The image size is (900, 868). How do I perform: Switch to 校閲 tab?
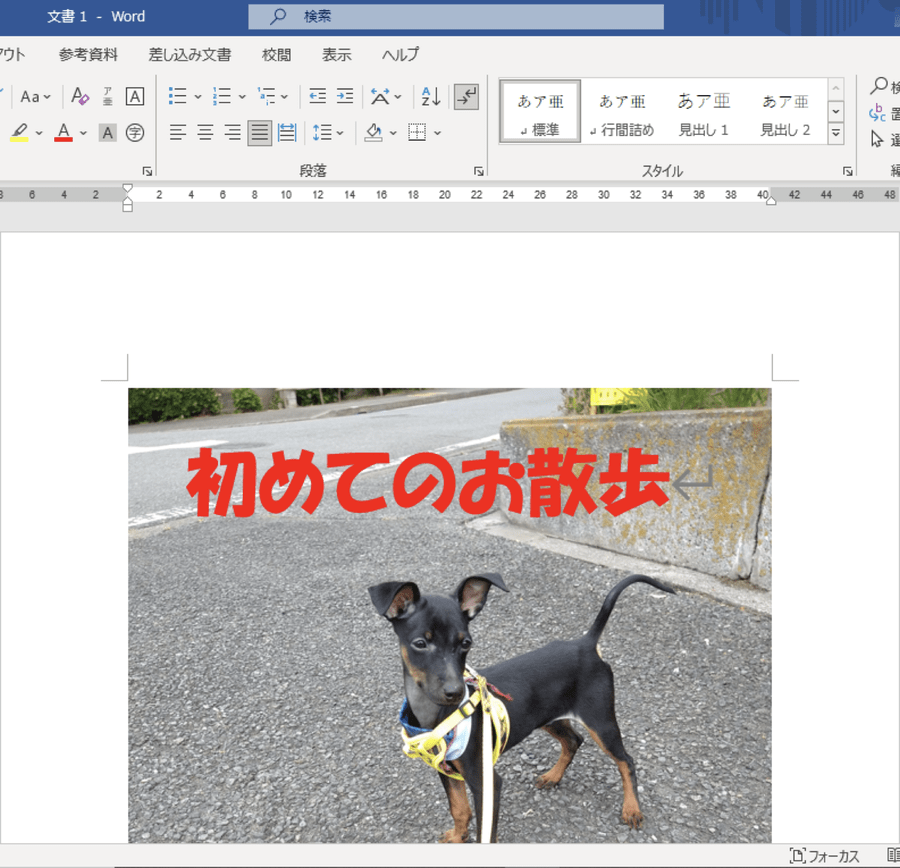coord(277,55)
